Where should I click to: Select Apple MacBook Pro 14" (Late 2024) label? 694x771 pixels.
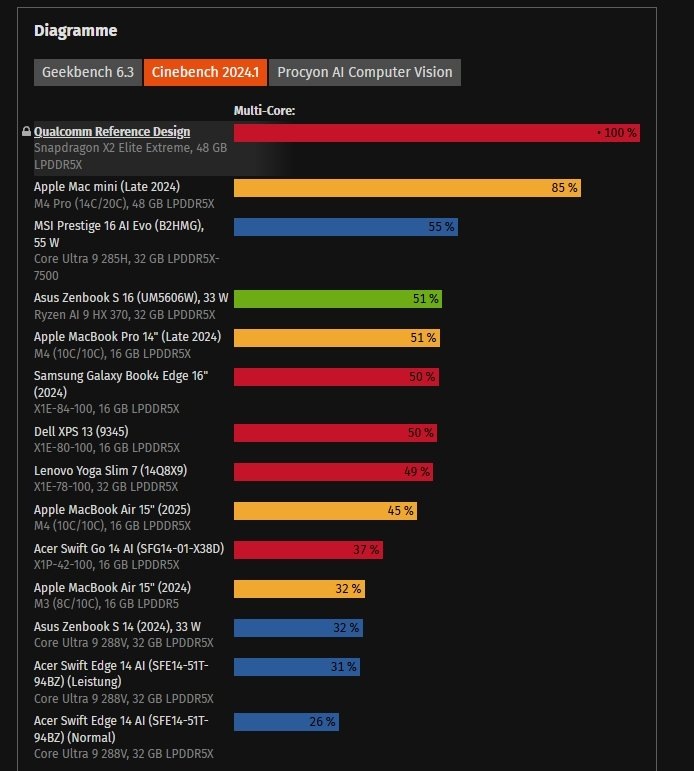pyautogui.click(x=127, y=337)
